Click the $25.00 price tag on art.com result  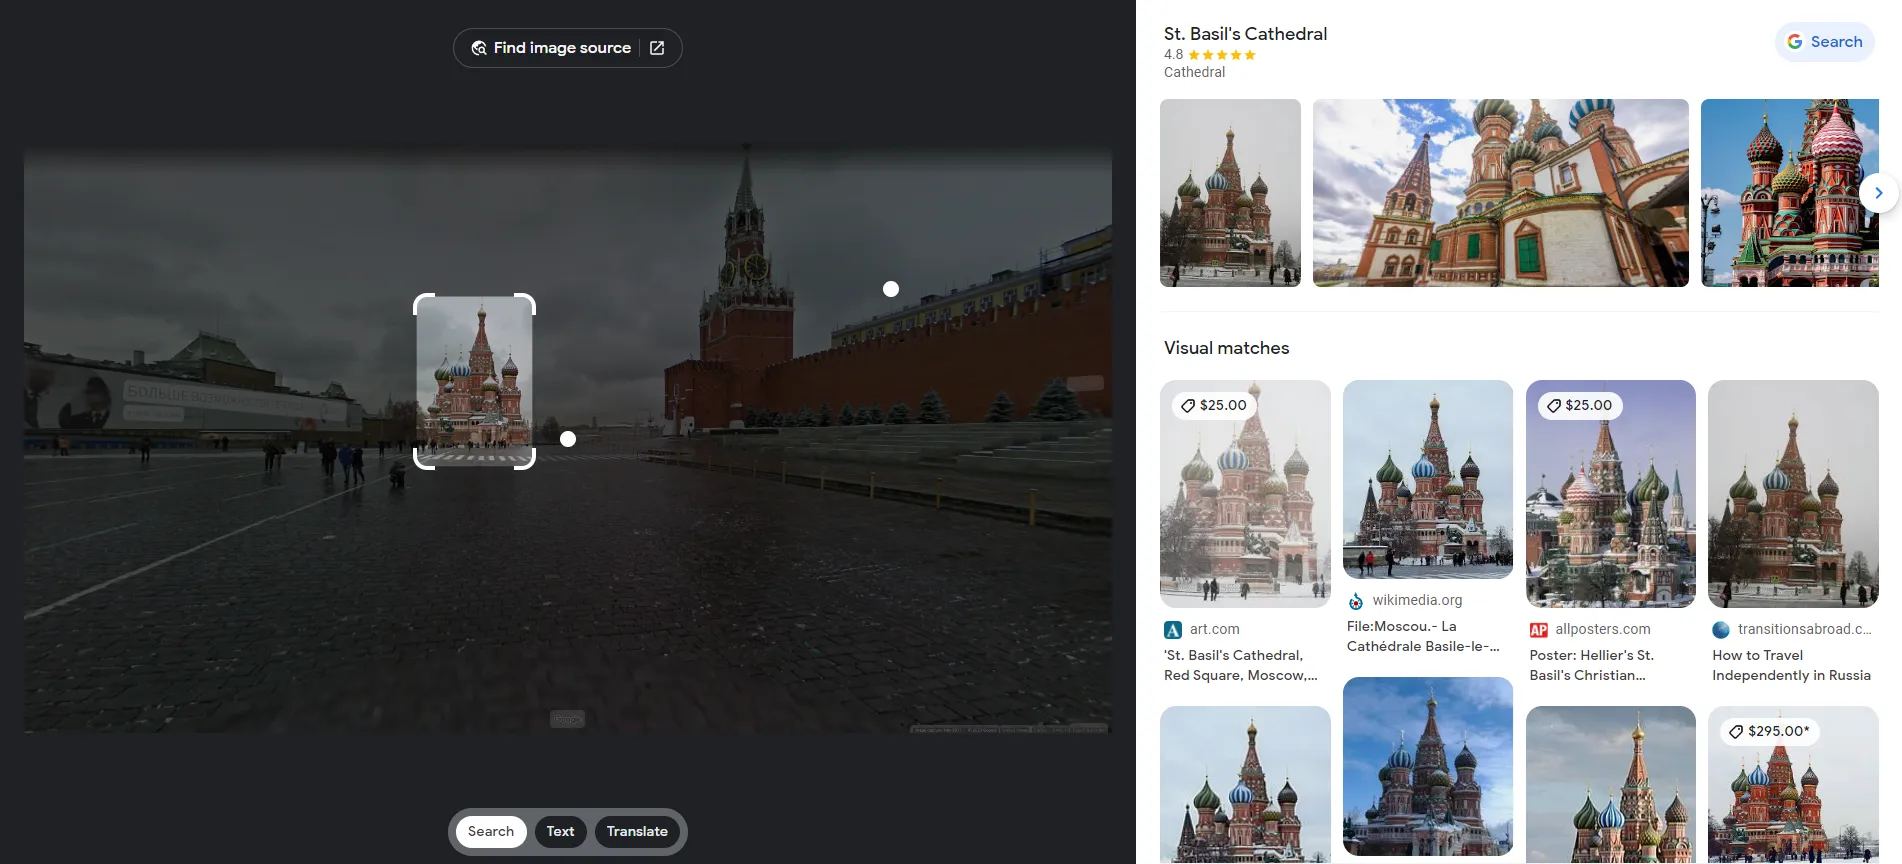(1214, 405)
